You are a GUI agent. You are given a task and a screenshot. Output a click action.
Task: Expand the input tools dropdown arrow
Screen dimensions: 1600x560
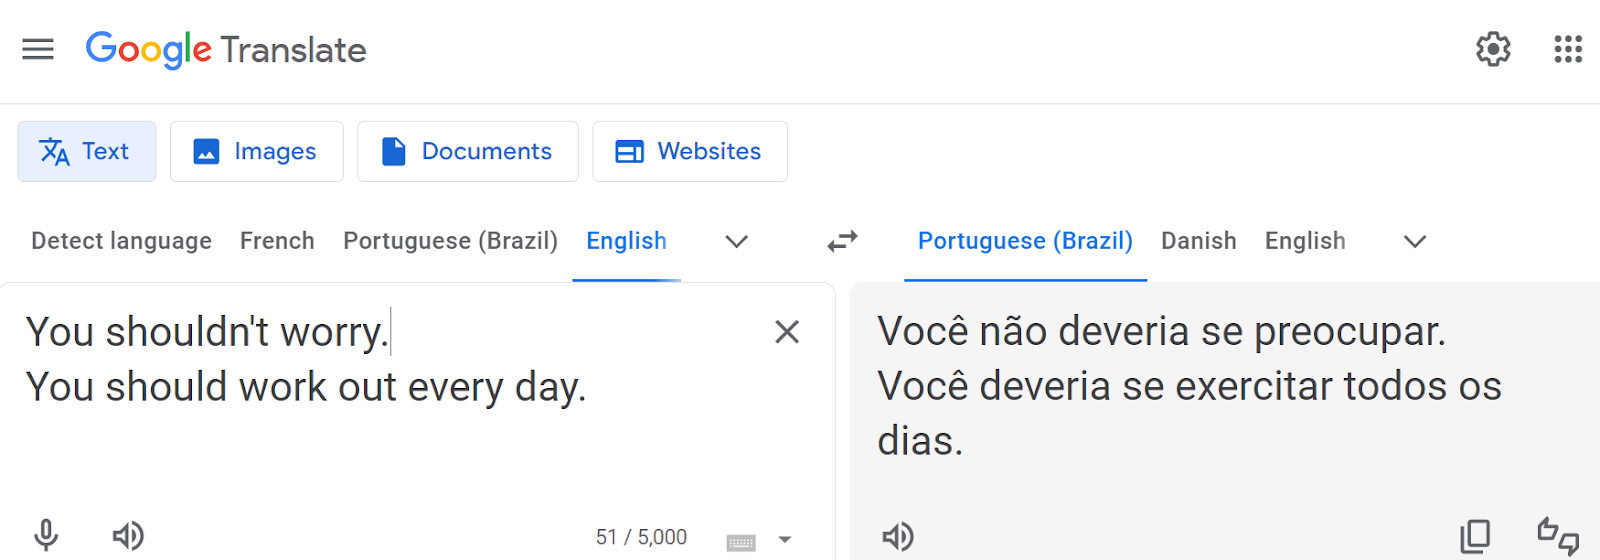(785, 540)
